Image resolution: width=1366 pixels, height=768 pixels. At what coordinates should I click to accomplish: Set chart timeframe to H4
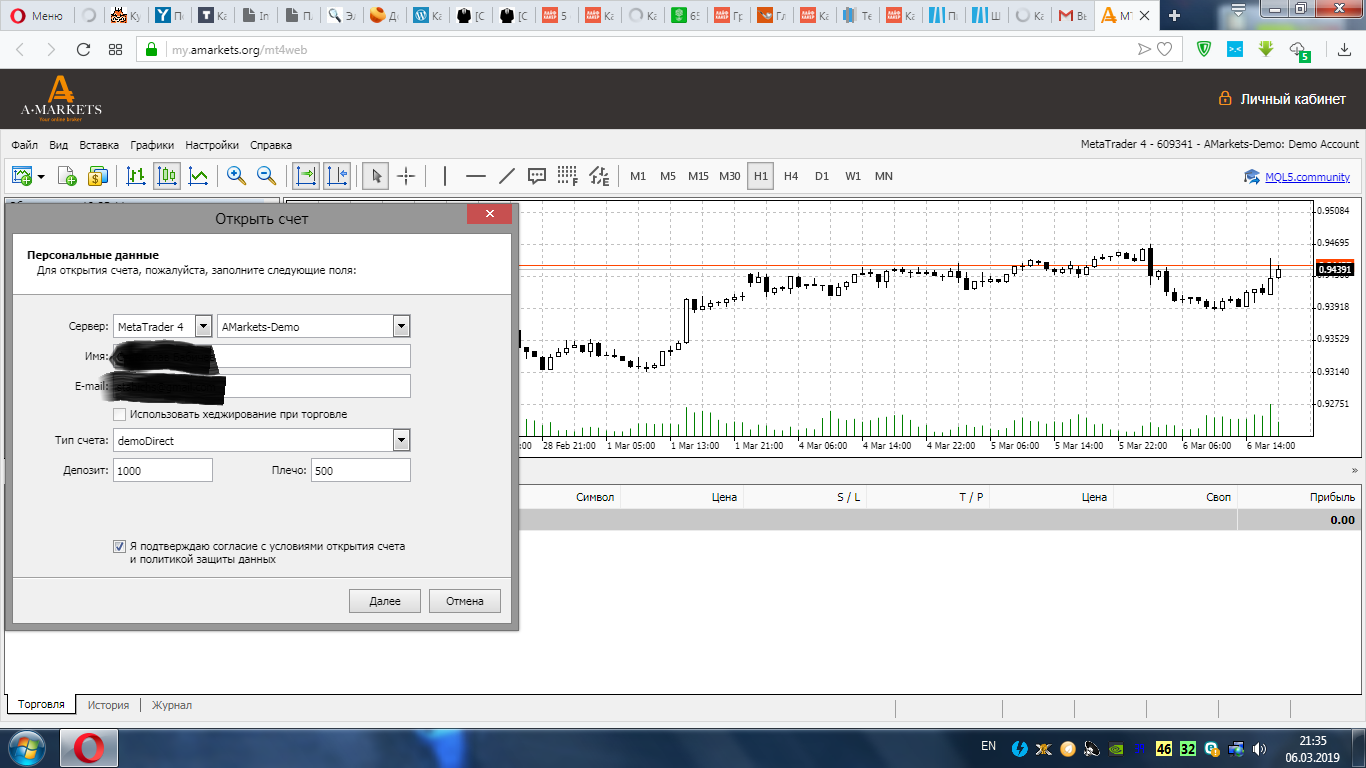pyautogui.click(x=791, y=176)
